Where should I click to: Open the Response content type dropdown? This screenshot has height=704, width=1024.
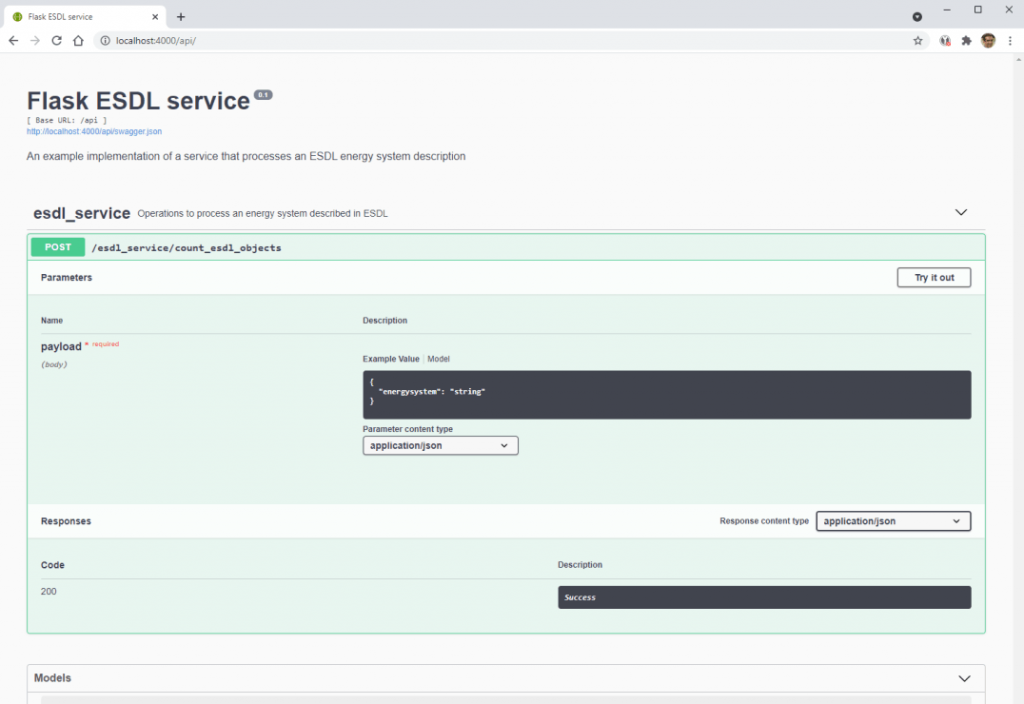(x=893, y=521)
